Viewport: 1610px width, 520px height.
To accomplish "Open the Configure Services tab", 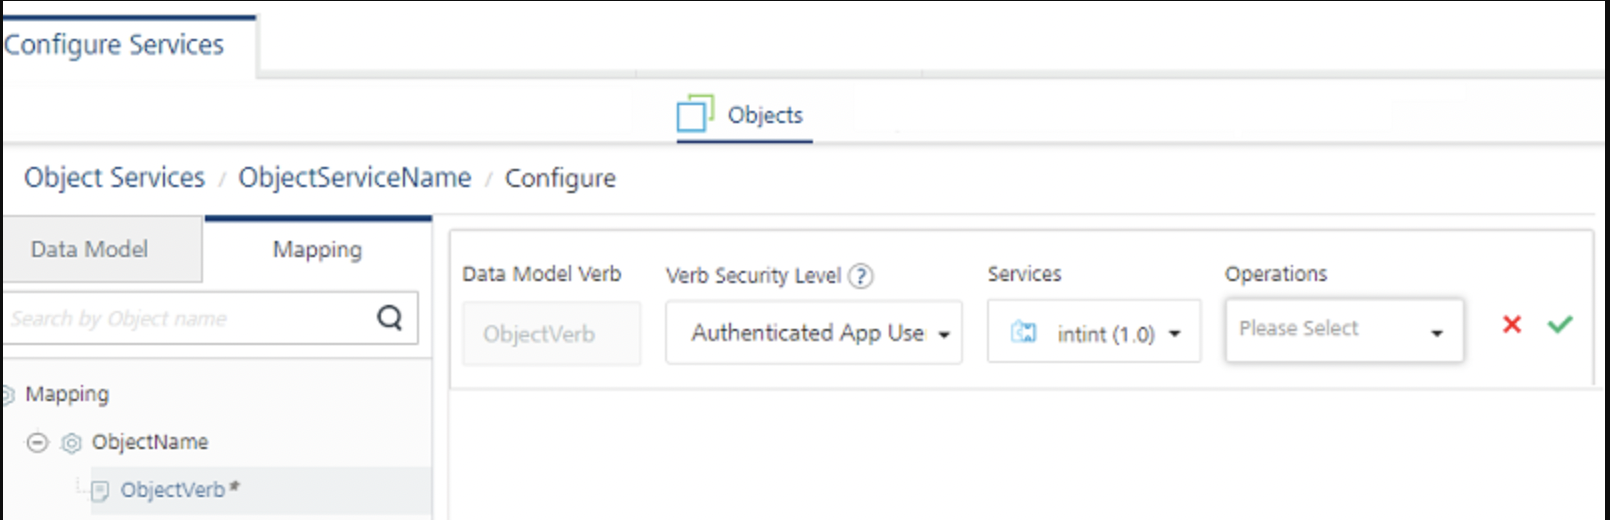I will point(114,45).
